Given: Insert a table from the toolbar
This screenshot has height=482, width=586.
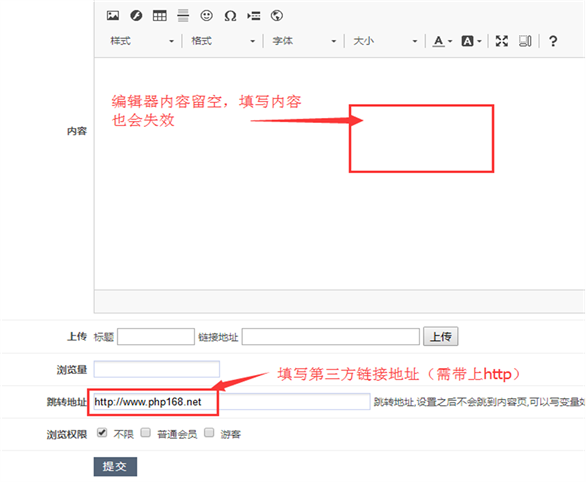Looking at the screenshot, I should 160,16.
